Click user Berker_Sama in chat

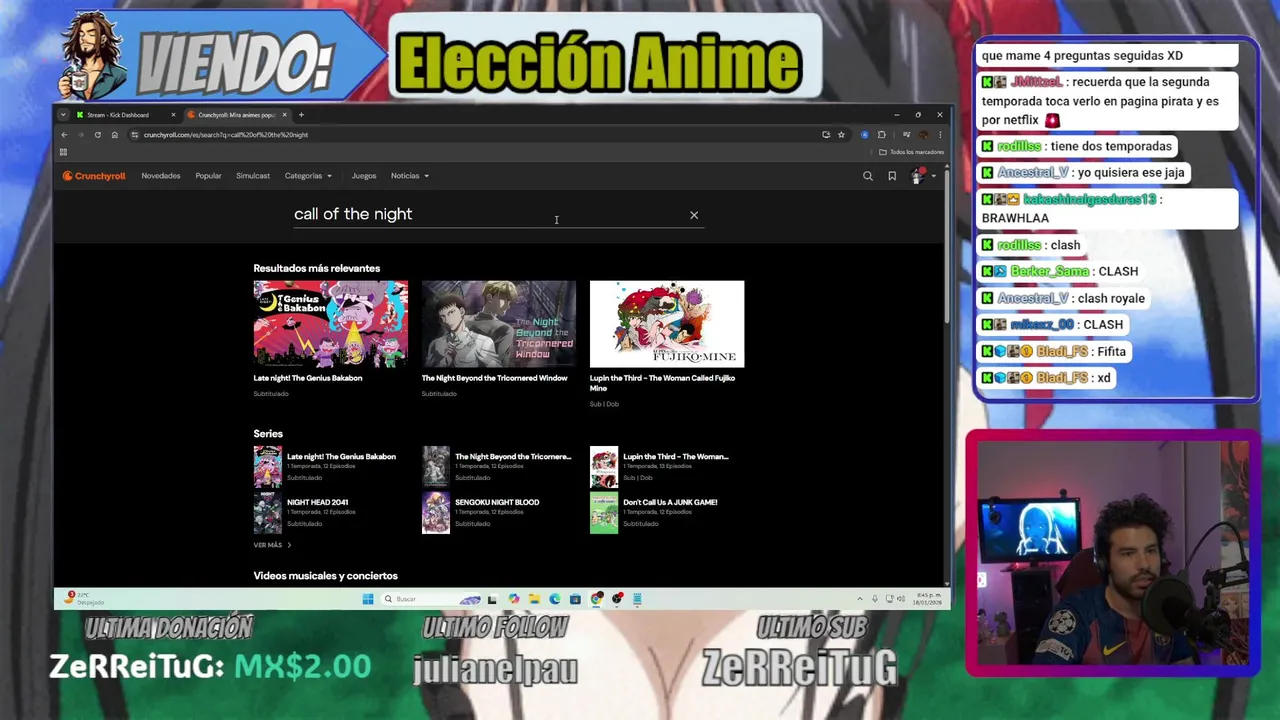point(1049,271)
